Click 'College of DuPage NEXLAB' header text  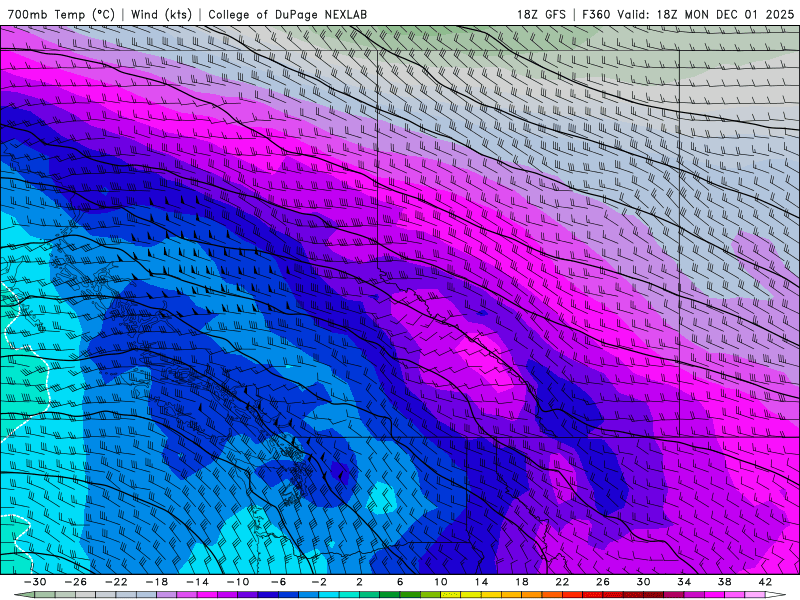pyautogui.click(x=287, y=14)
